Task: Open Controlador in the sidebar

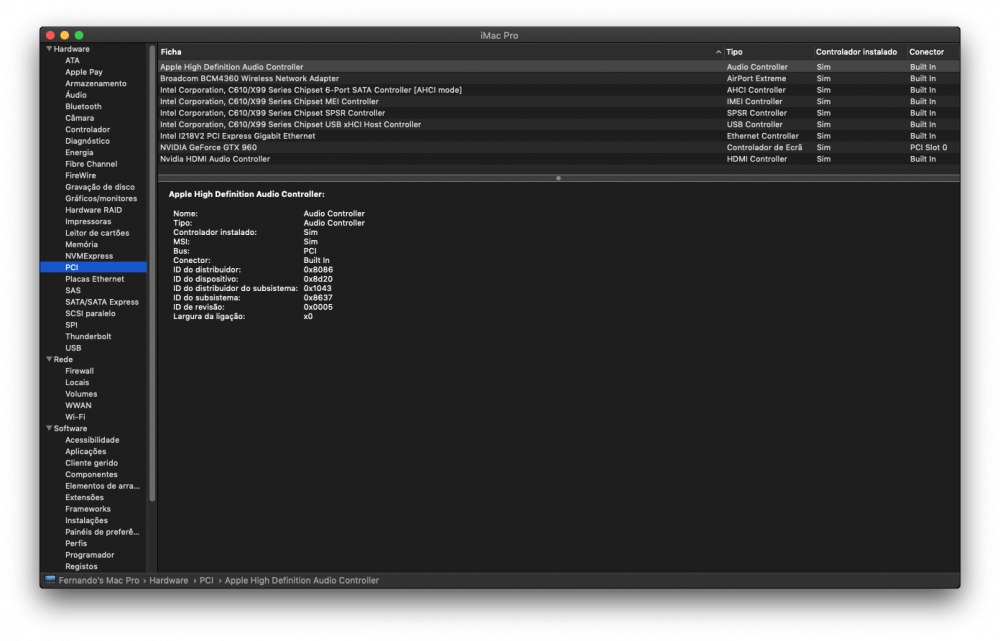Action: (x=87, y=129)
